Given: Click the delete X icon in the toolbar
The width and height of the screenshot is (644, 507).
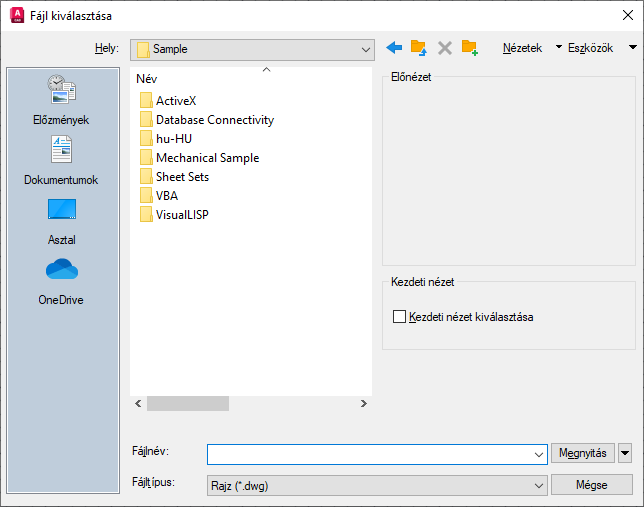Looking at the screenshot, I should (x=444, y=48).
